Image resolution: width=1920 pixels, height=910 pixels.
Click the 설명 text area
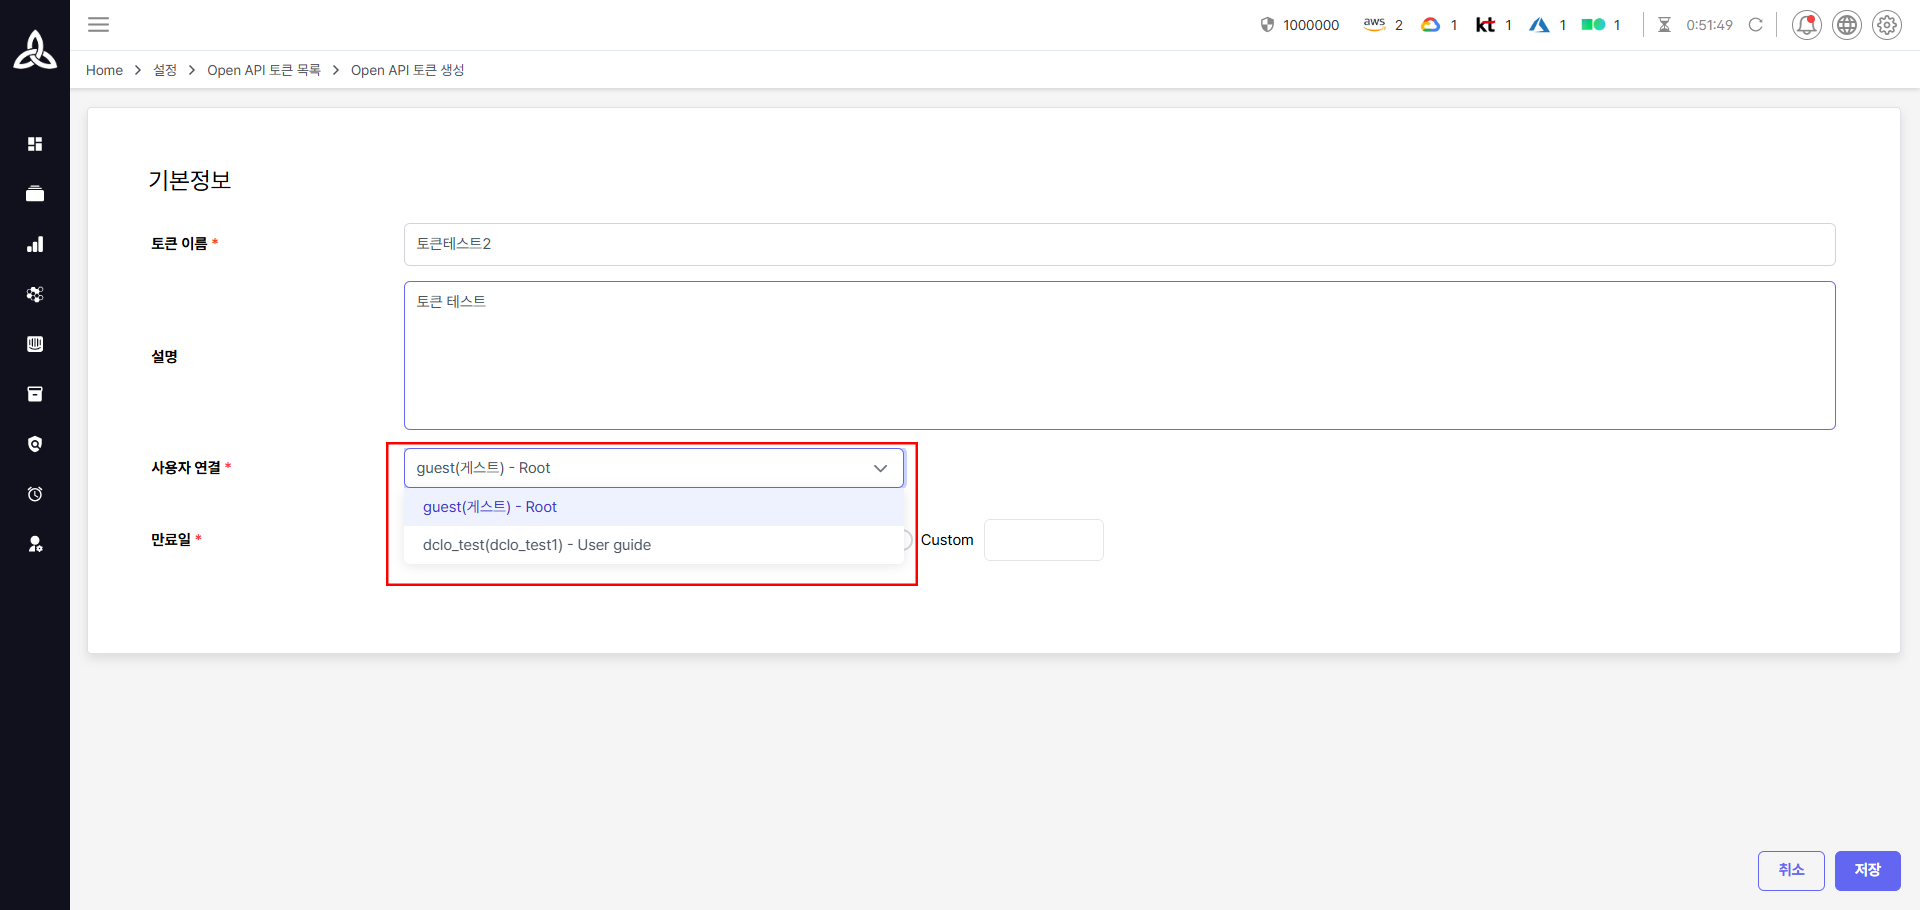1119,355
